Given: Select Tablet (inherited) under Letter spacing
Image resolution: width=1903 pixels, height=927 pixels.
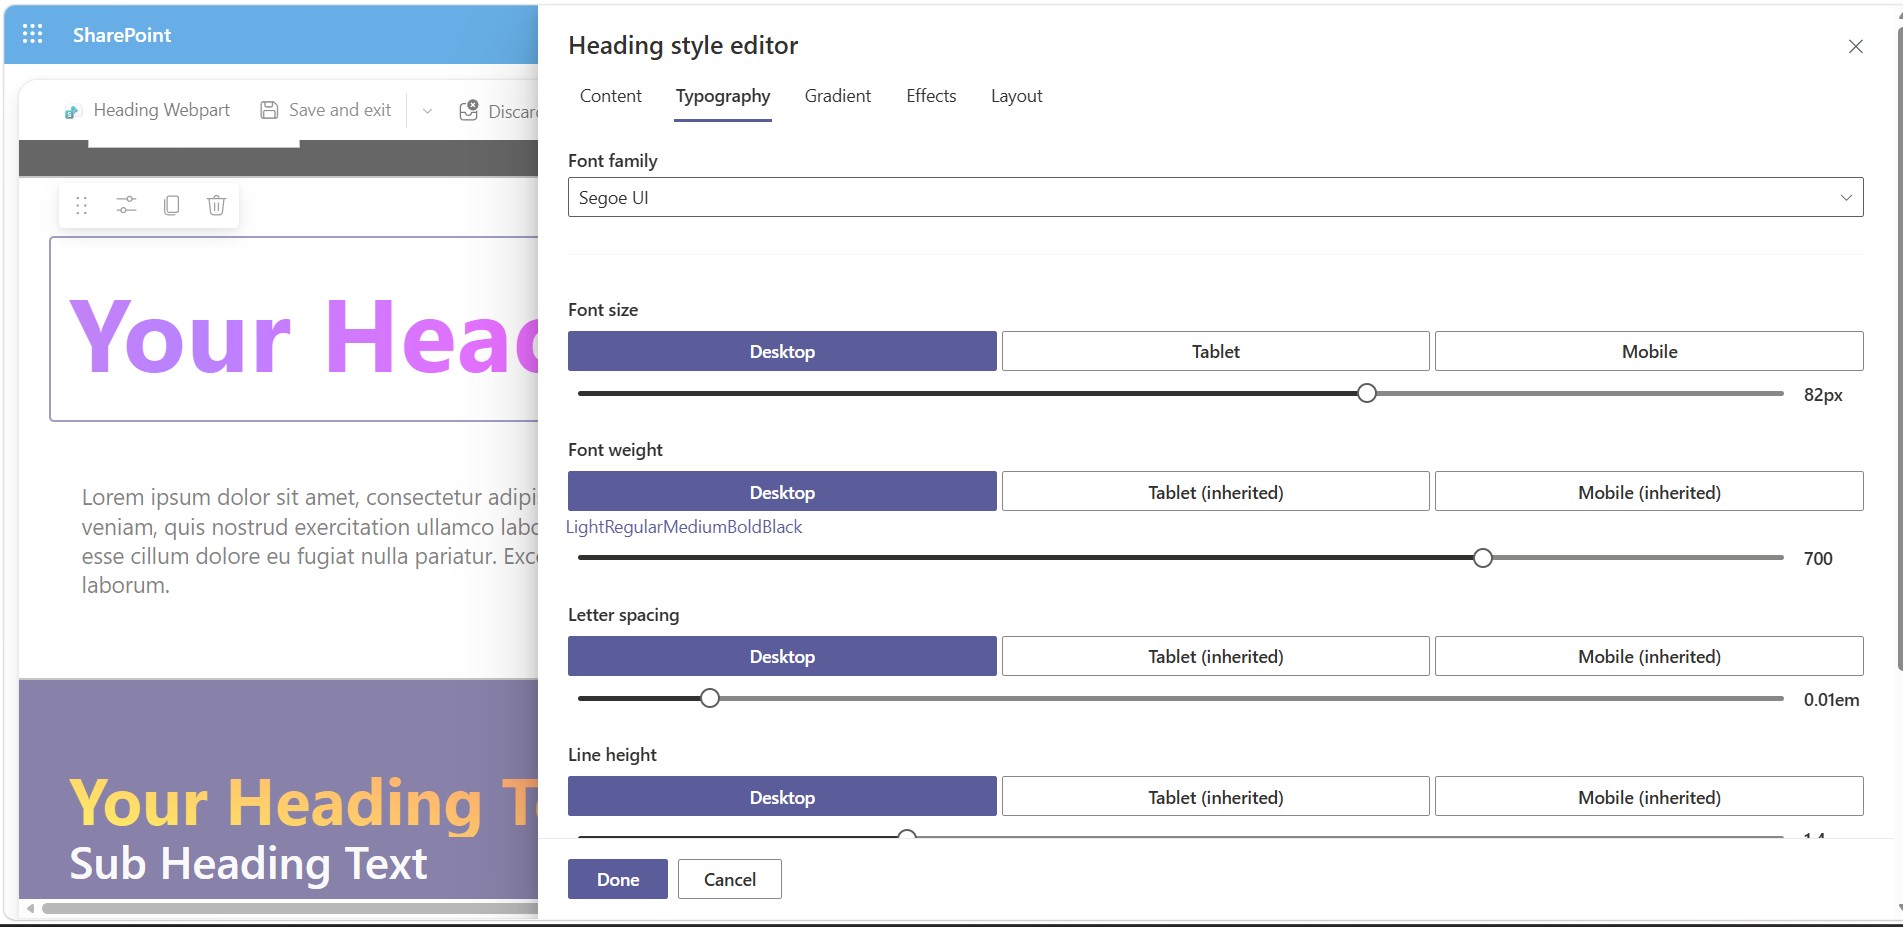Looking at the screenshot, I should [x=1215, y=656].
